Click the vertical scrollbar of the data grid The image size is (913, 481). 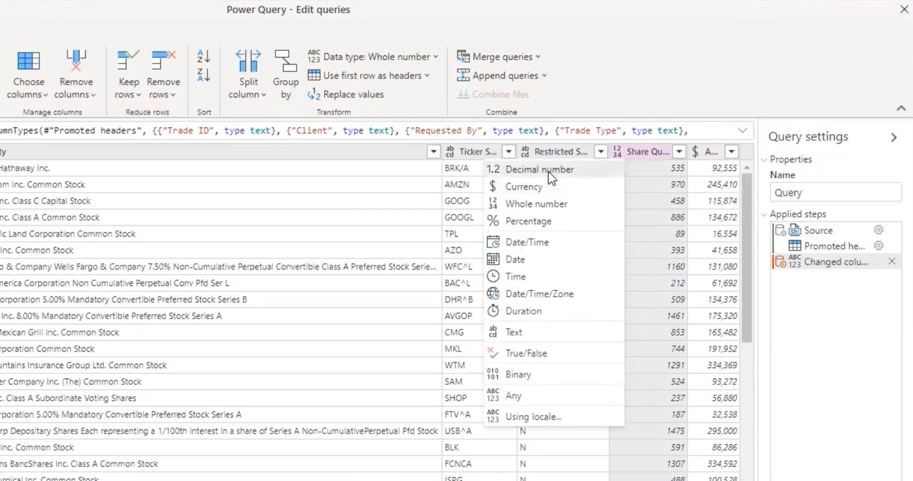(746, 258)
